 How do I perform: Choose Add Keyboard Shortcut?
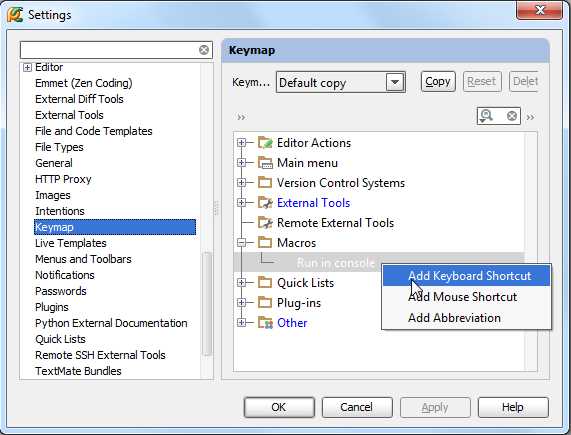coord(466,276)
